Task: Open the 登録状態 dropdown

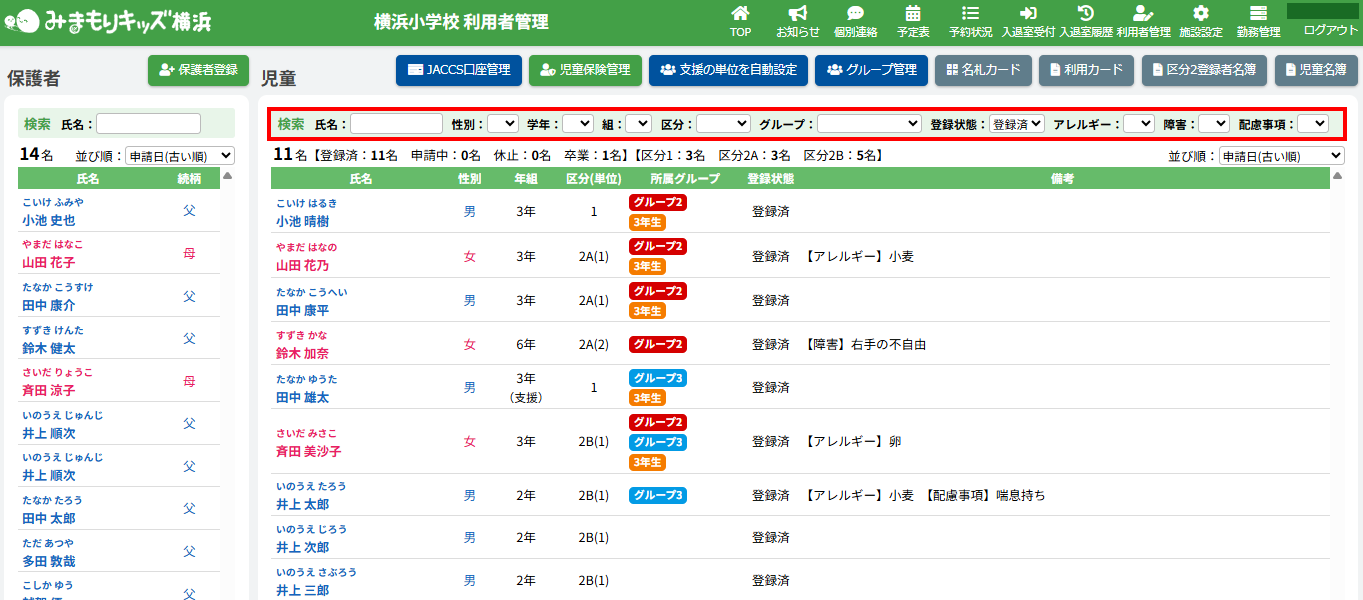Action: pos(1017,124)
